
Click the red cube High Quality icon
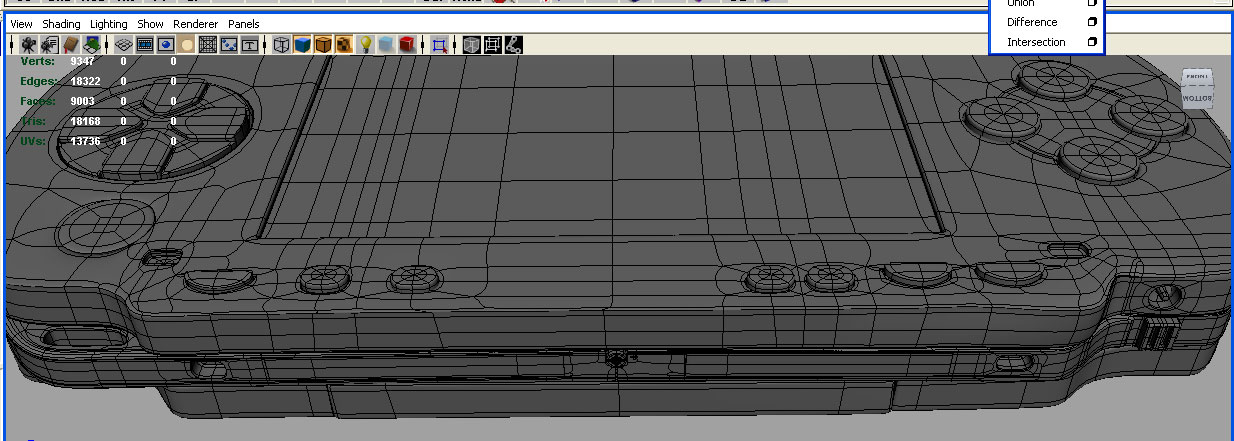(407, 45)
